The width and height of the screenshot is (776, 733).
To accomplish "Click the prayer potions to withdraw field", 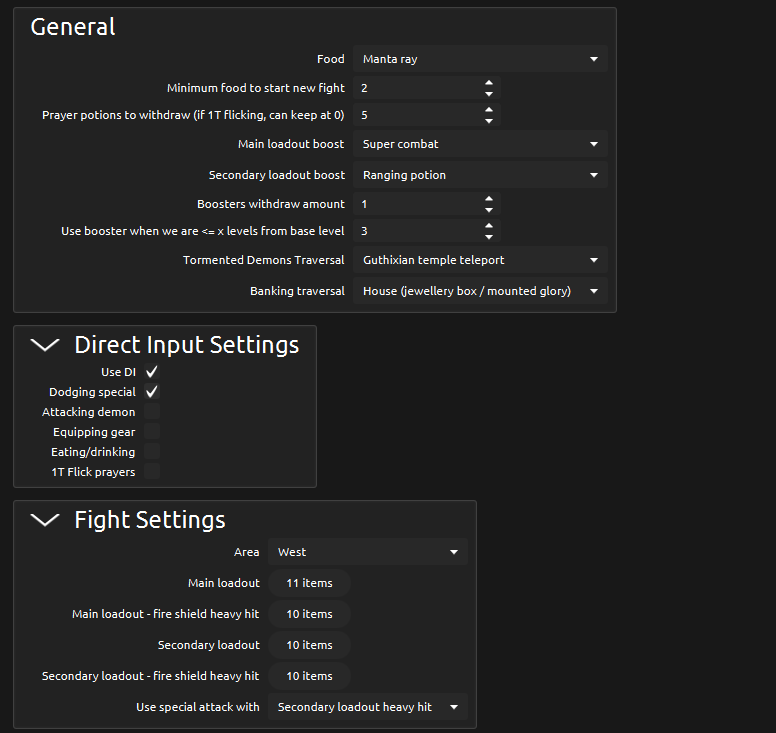I will (416, 115).
